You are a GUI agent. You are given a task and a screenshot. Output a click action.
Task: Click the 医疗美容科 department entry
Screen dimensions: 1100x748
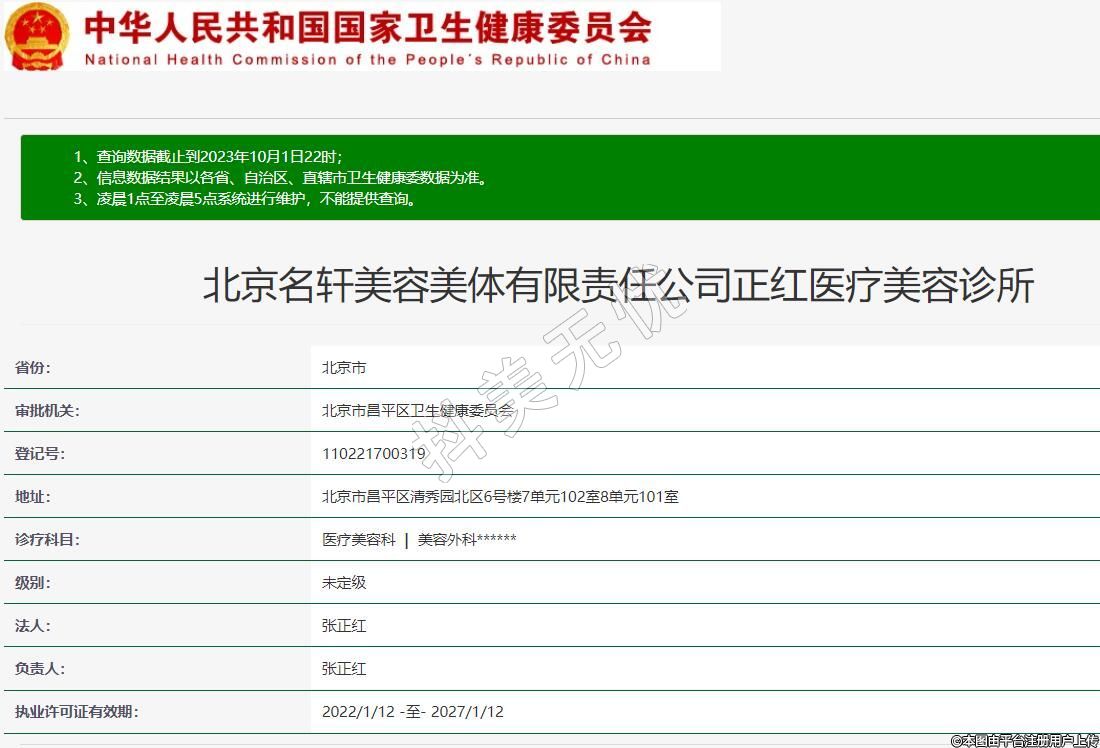coord(358,540)
